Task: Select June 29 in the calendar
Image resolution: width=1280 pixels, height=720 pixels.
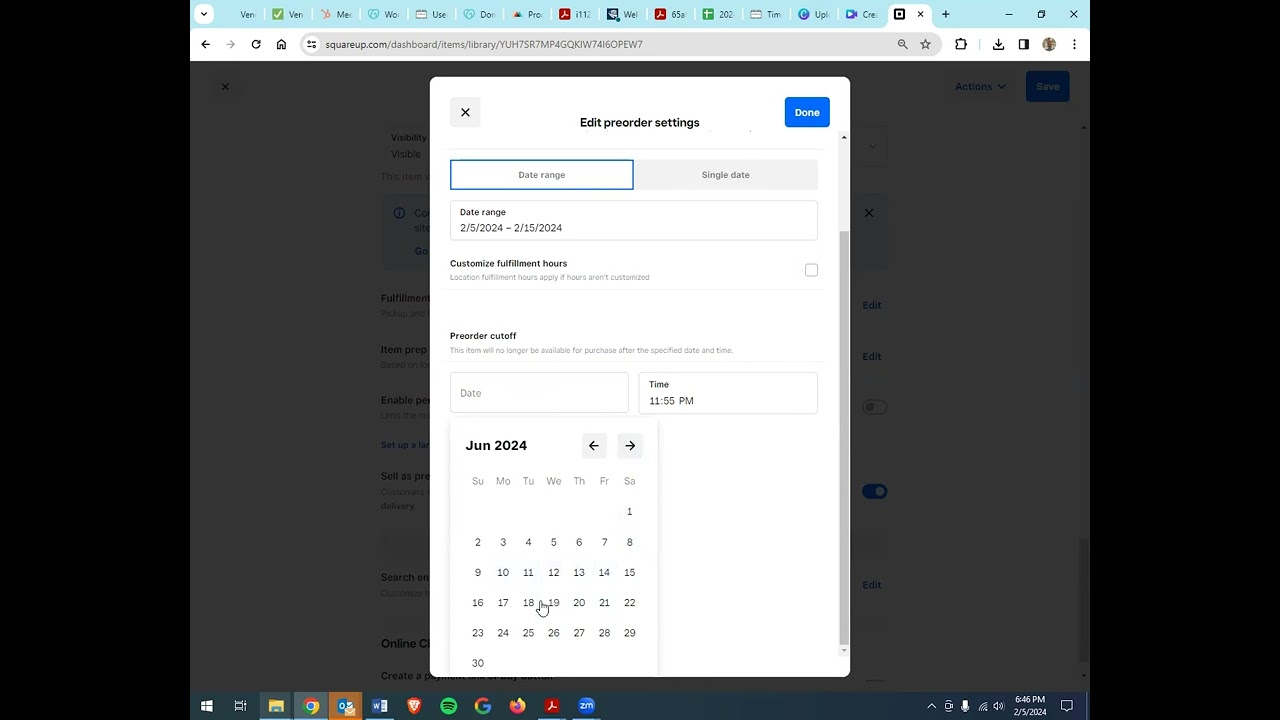Action: point(629,633)
